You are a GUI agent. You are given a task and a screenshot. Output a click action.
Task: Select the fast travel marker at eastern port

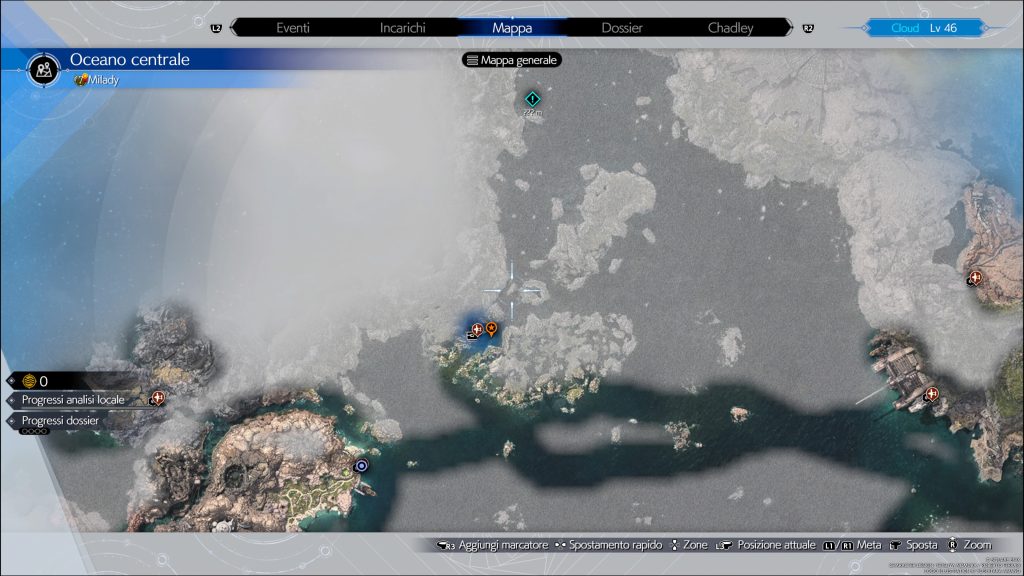pos(931,393)
